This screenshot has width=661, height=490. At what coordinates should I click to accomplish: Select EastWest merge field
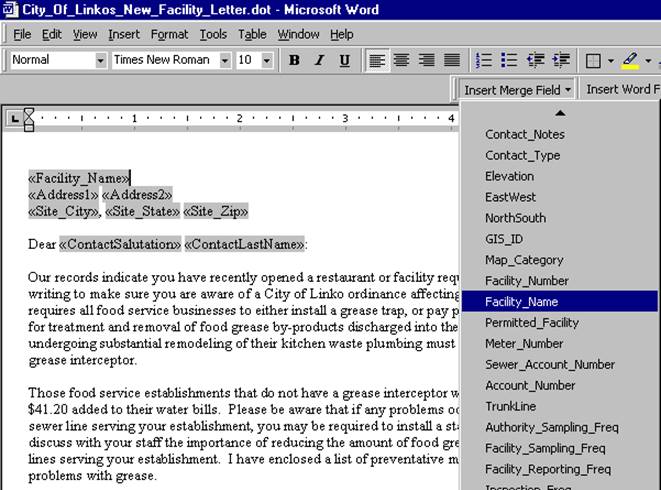tap(560, 197)
